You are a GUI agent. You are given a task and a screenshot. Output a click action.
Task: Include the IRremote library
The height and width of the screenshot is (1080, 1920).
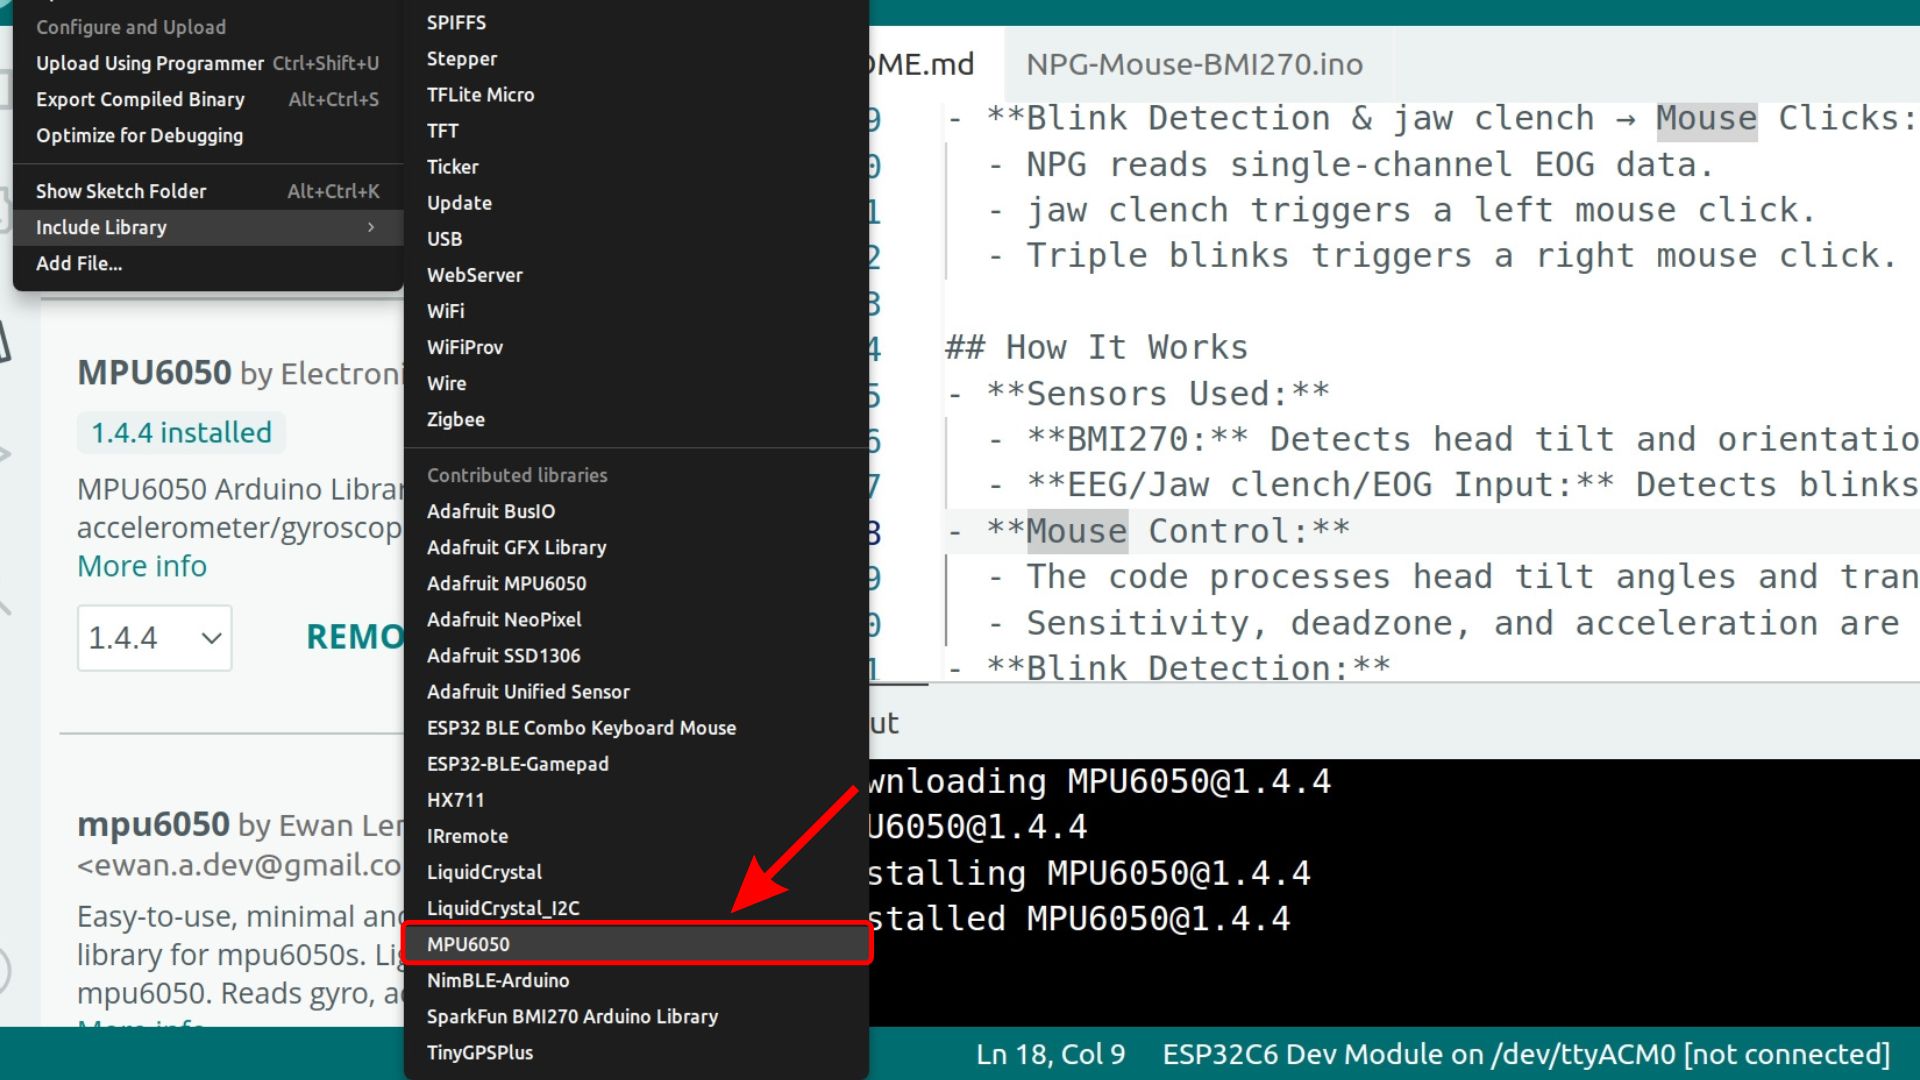coord(636,835)
